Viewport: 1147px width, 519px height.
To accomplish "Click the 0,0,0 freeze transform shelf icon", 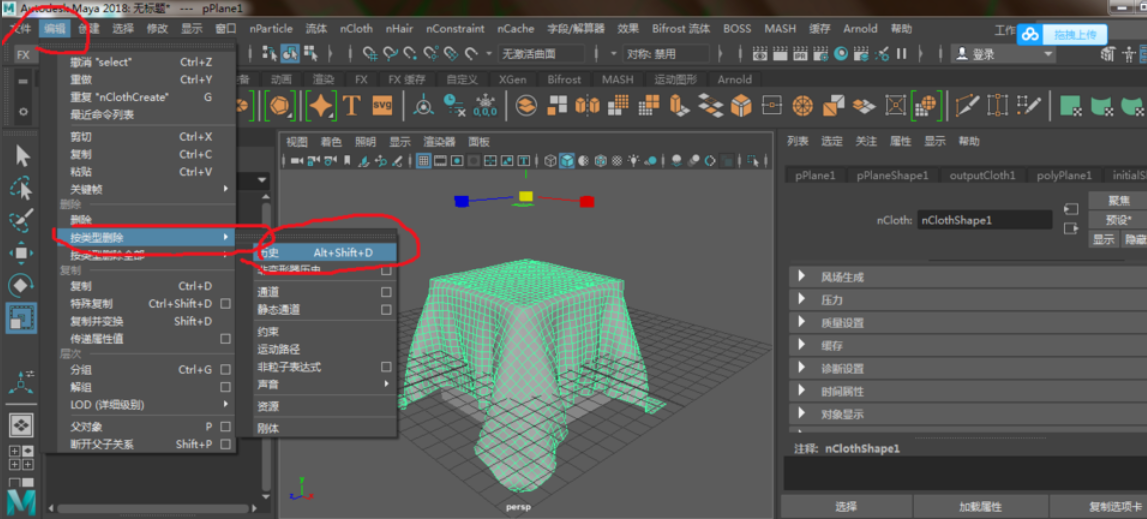I will pyautogui.click(x=485, y=106).
